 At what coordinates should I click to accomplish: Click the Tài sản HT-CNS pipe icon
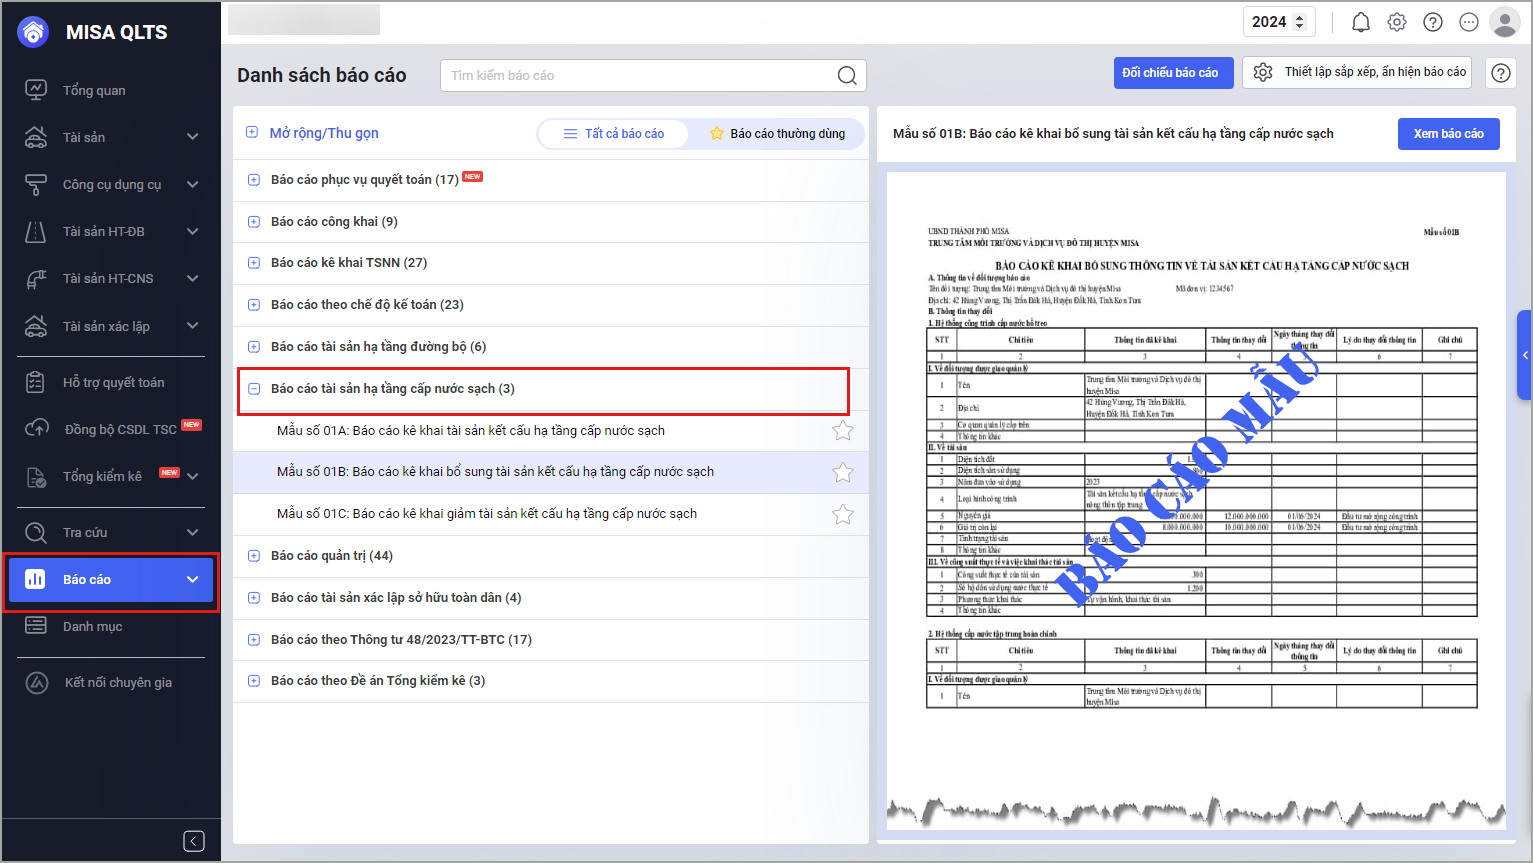36,279
